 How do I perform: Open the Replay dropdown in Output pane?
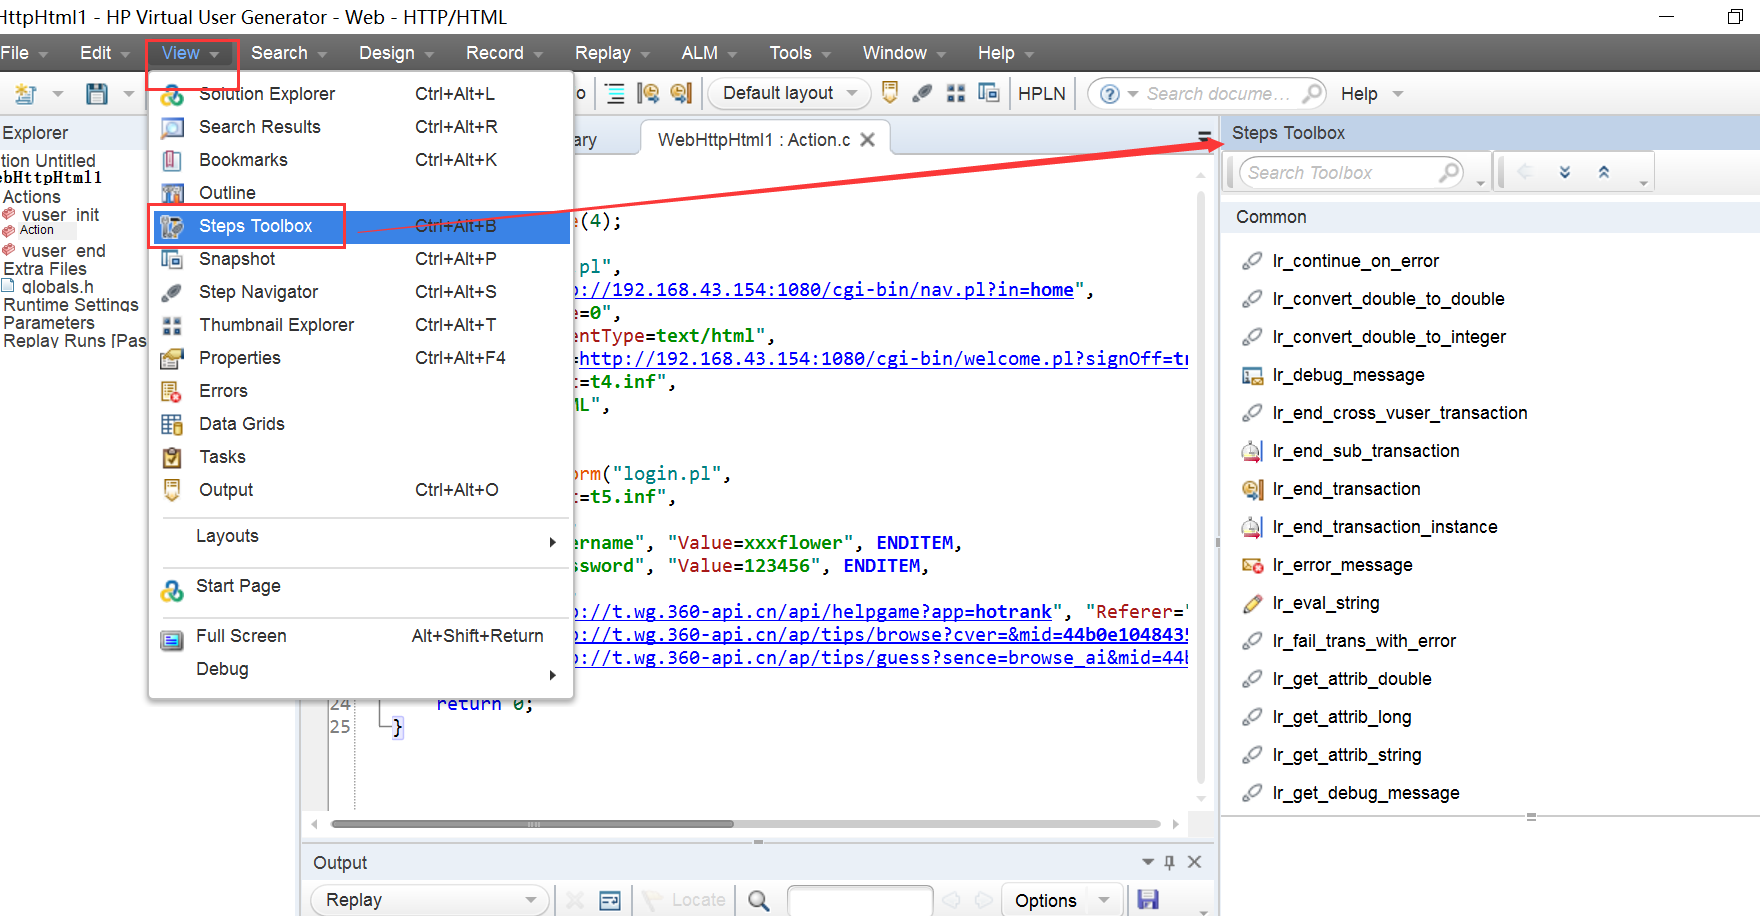[x=430, y=900]
